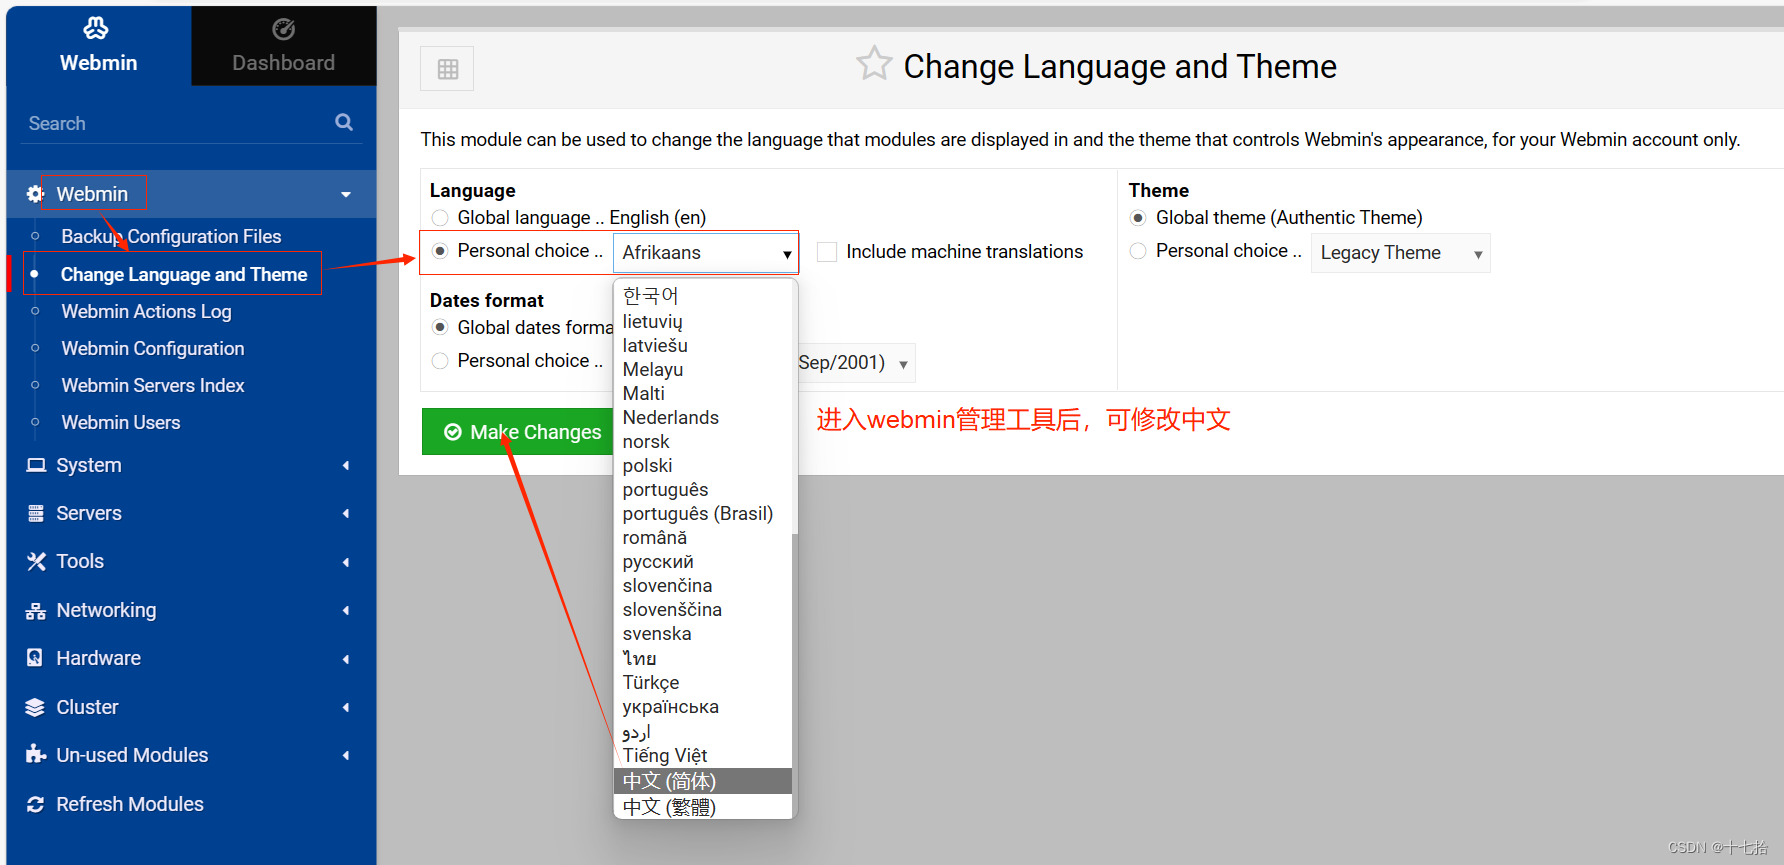Click the Make Changes button
The image size is (1784, 865).
518,432
